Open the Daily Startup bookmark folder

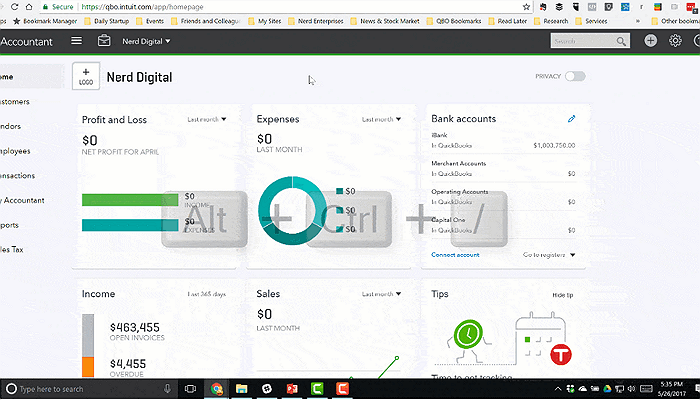click(111, 20)
